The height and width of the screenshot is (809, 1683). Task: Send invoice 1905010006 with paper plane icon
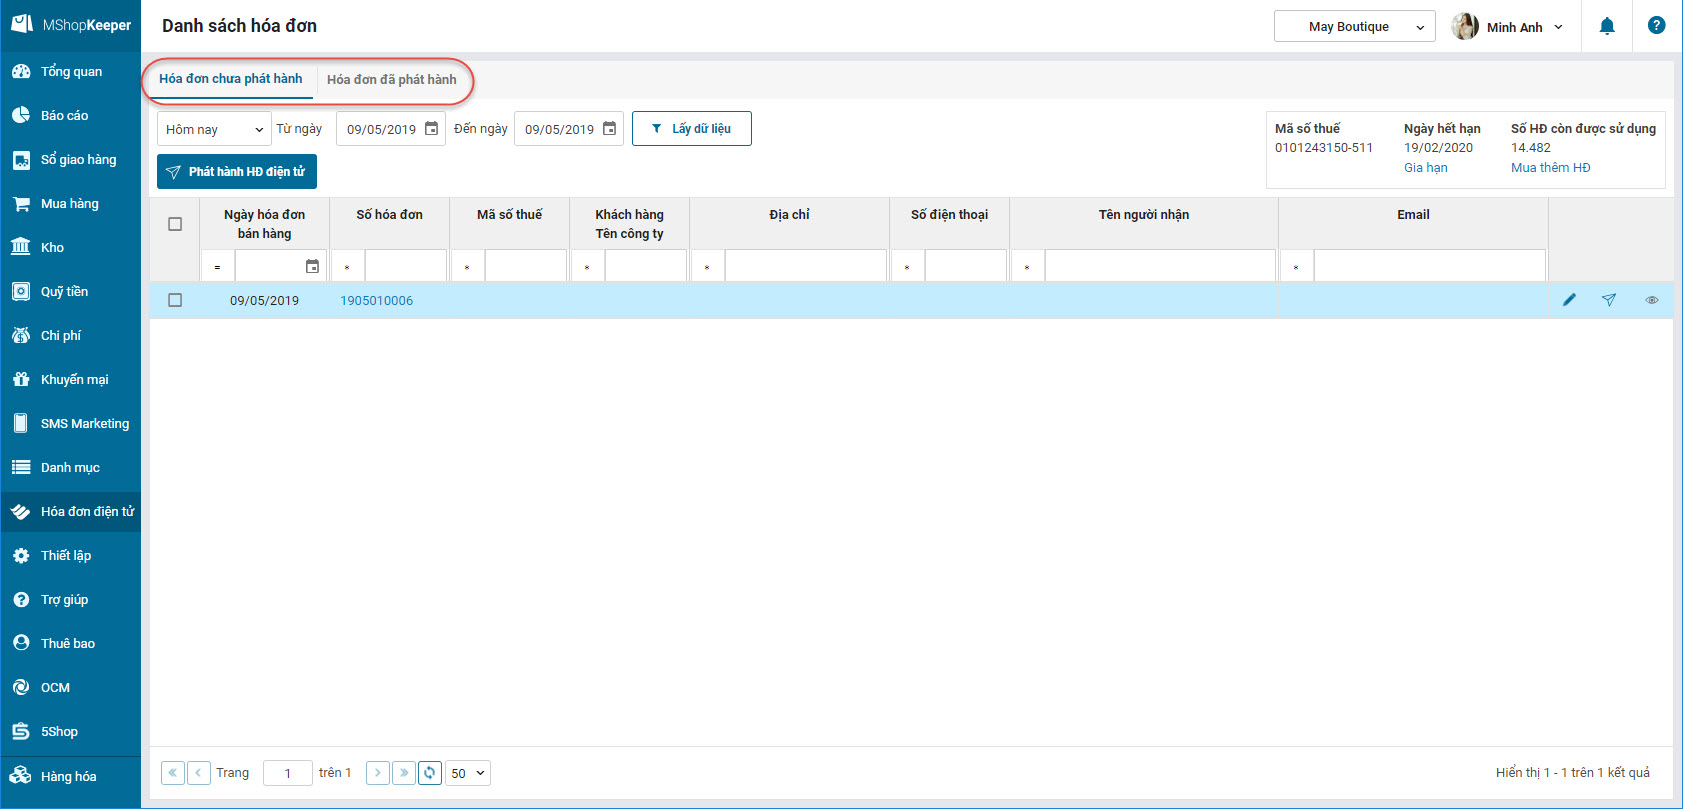pos(1609,300)
